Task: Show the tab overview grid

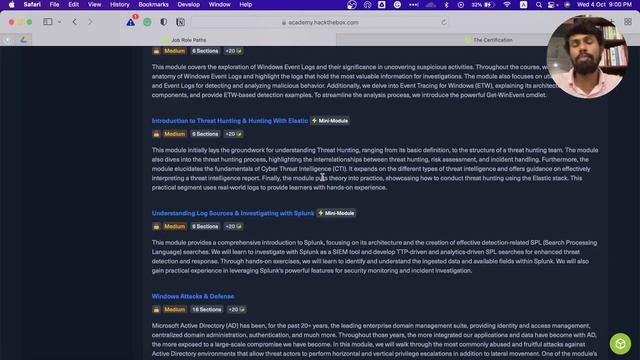Action: (628, 22)
